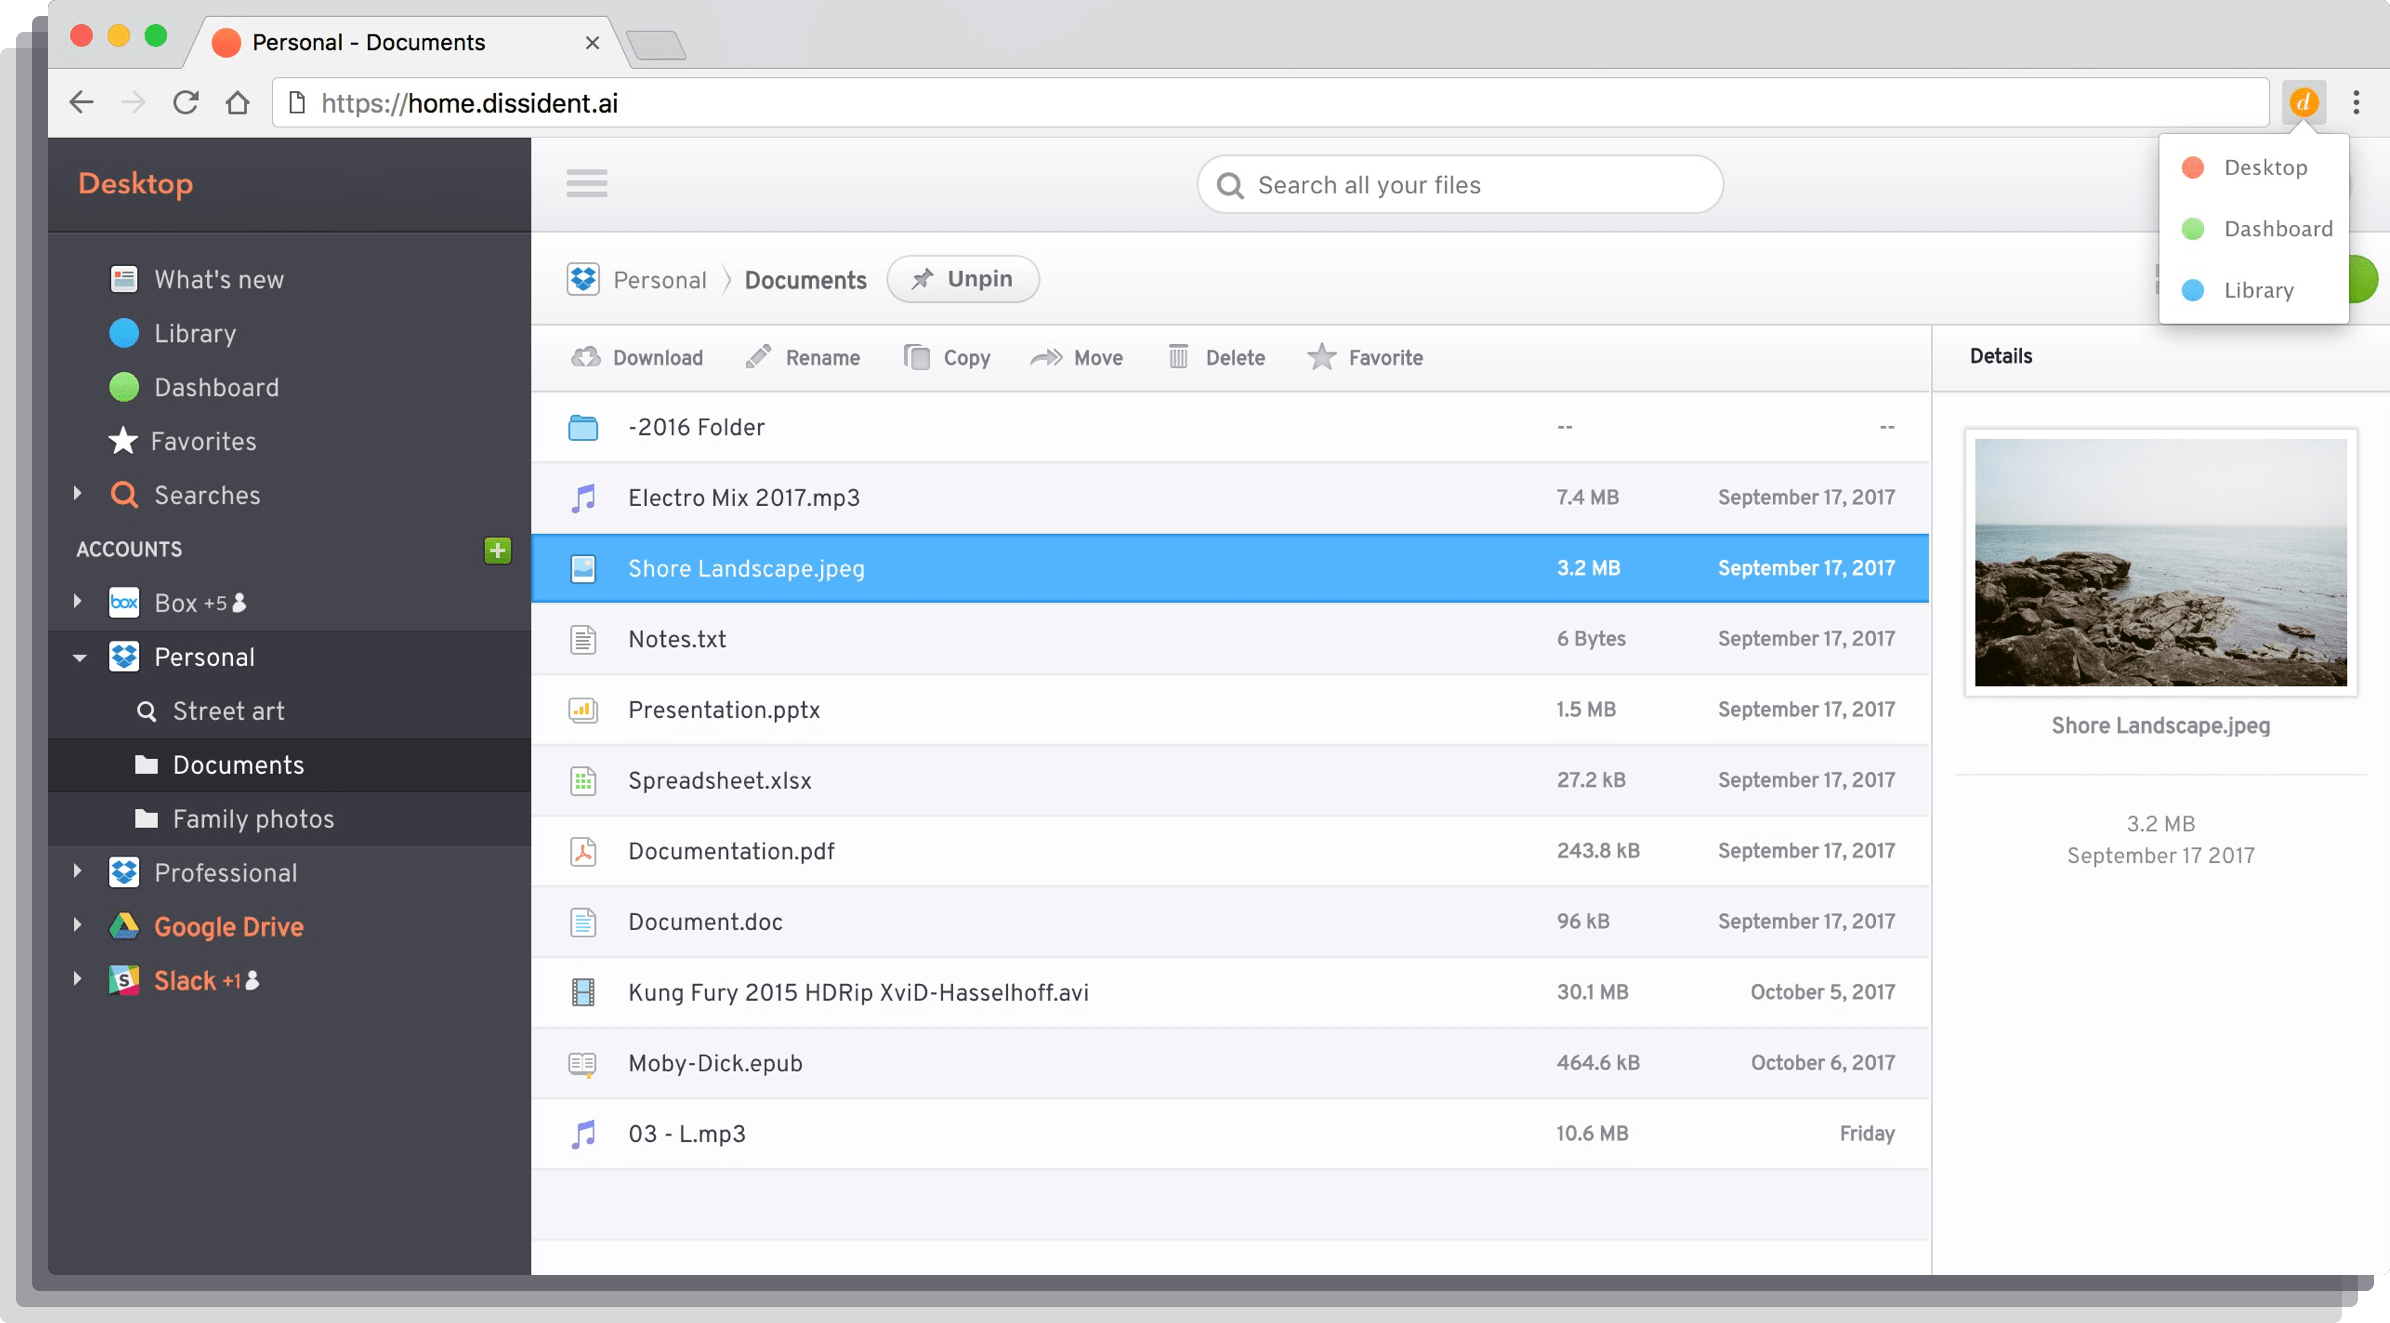Select the Notes.txt file
The width and height of the screenshot is (2390, 1323).
coord(1230,639)
